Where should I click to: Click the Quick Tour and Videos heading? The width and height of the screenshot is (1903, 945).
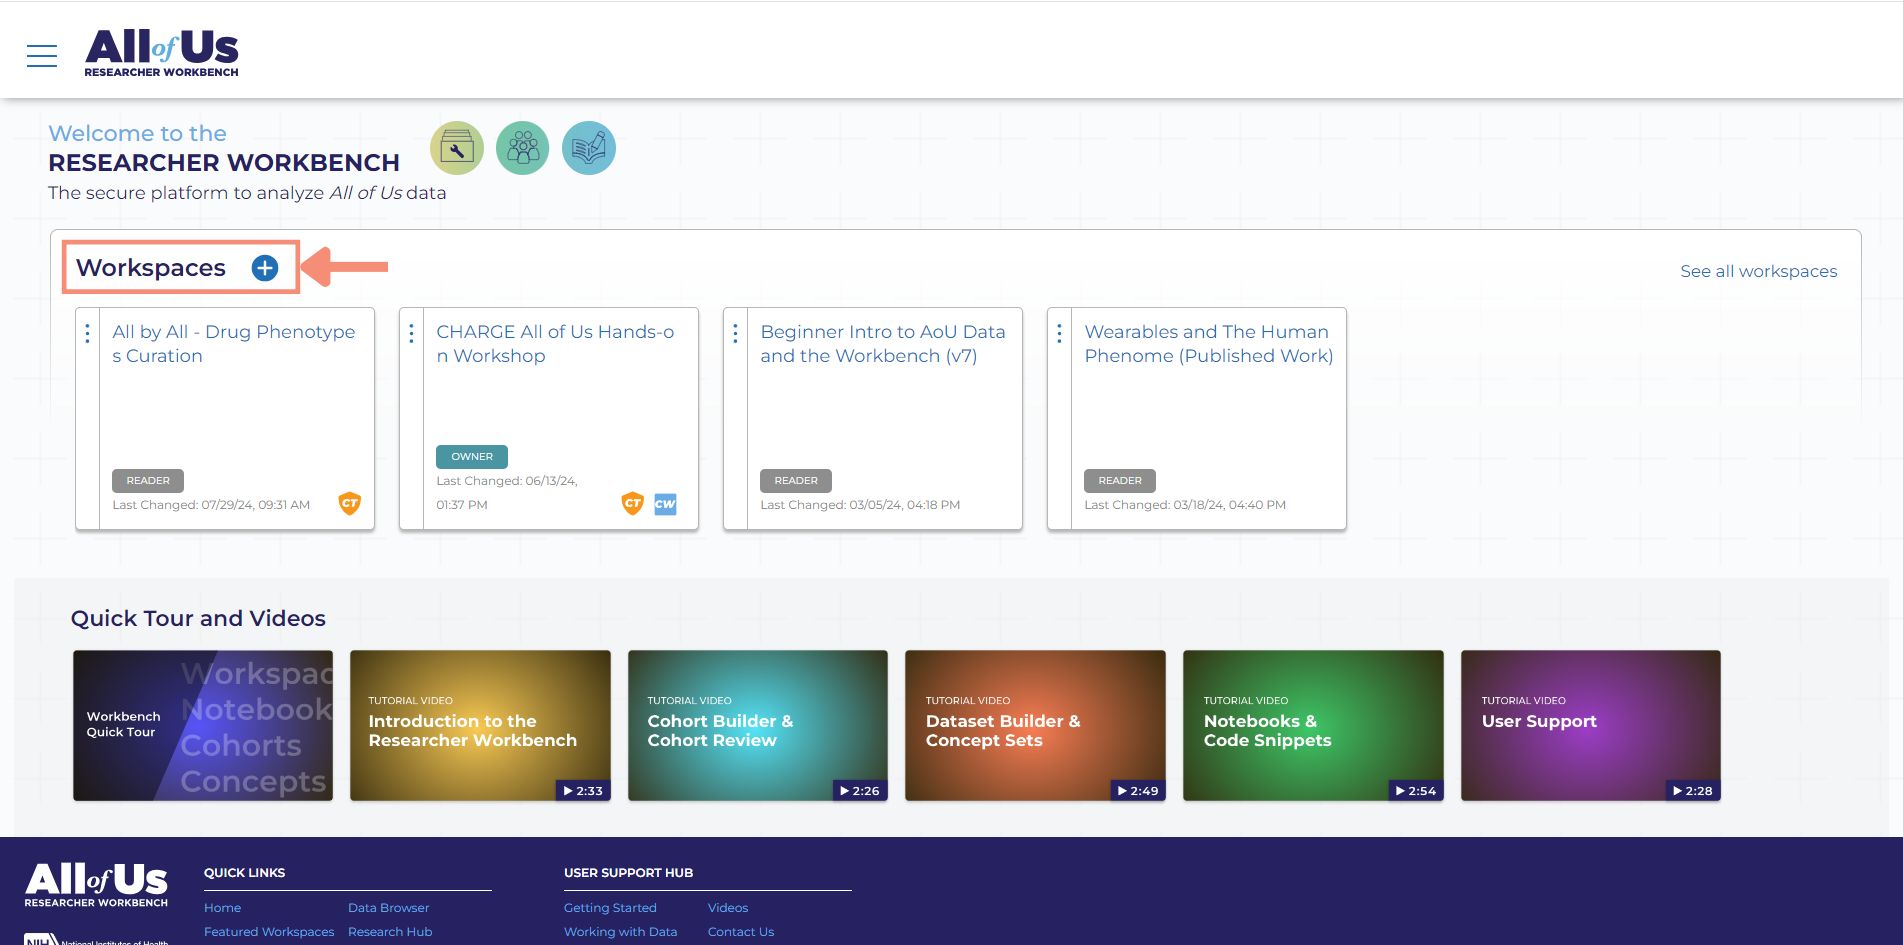[x=198, y=618]
